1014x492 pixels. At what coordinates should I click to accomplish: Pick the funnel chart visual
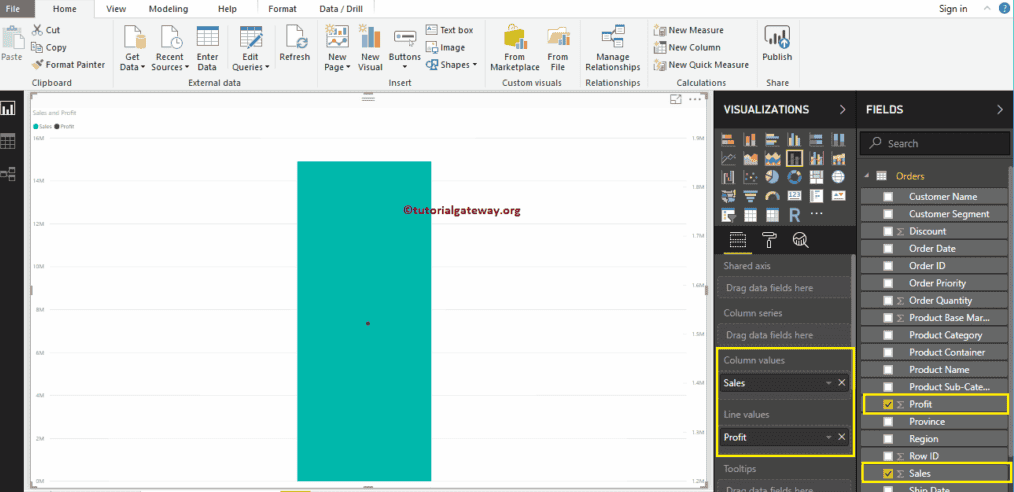(750, 196)
